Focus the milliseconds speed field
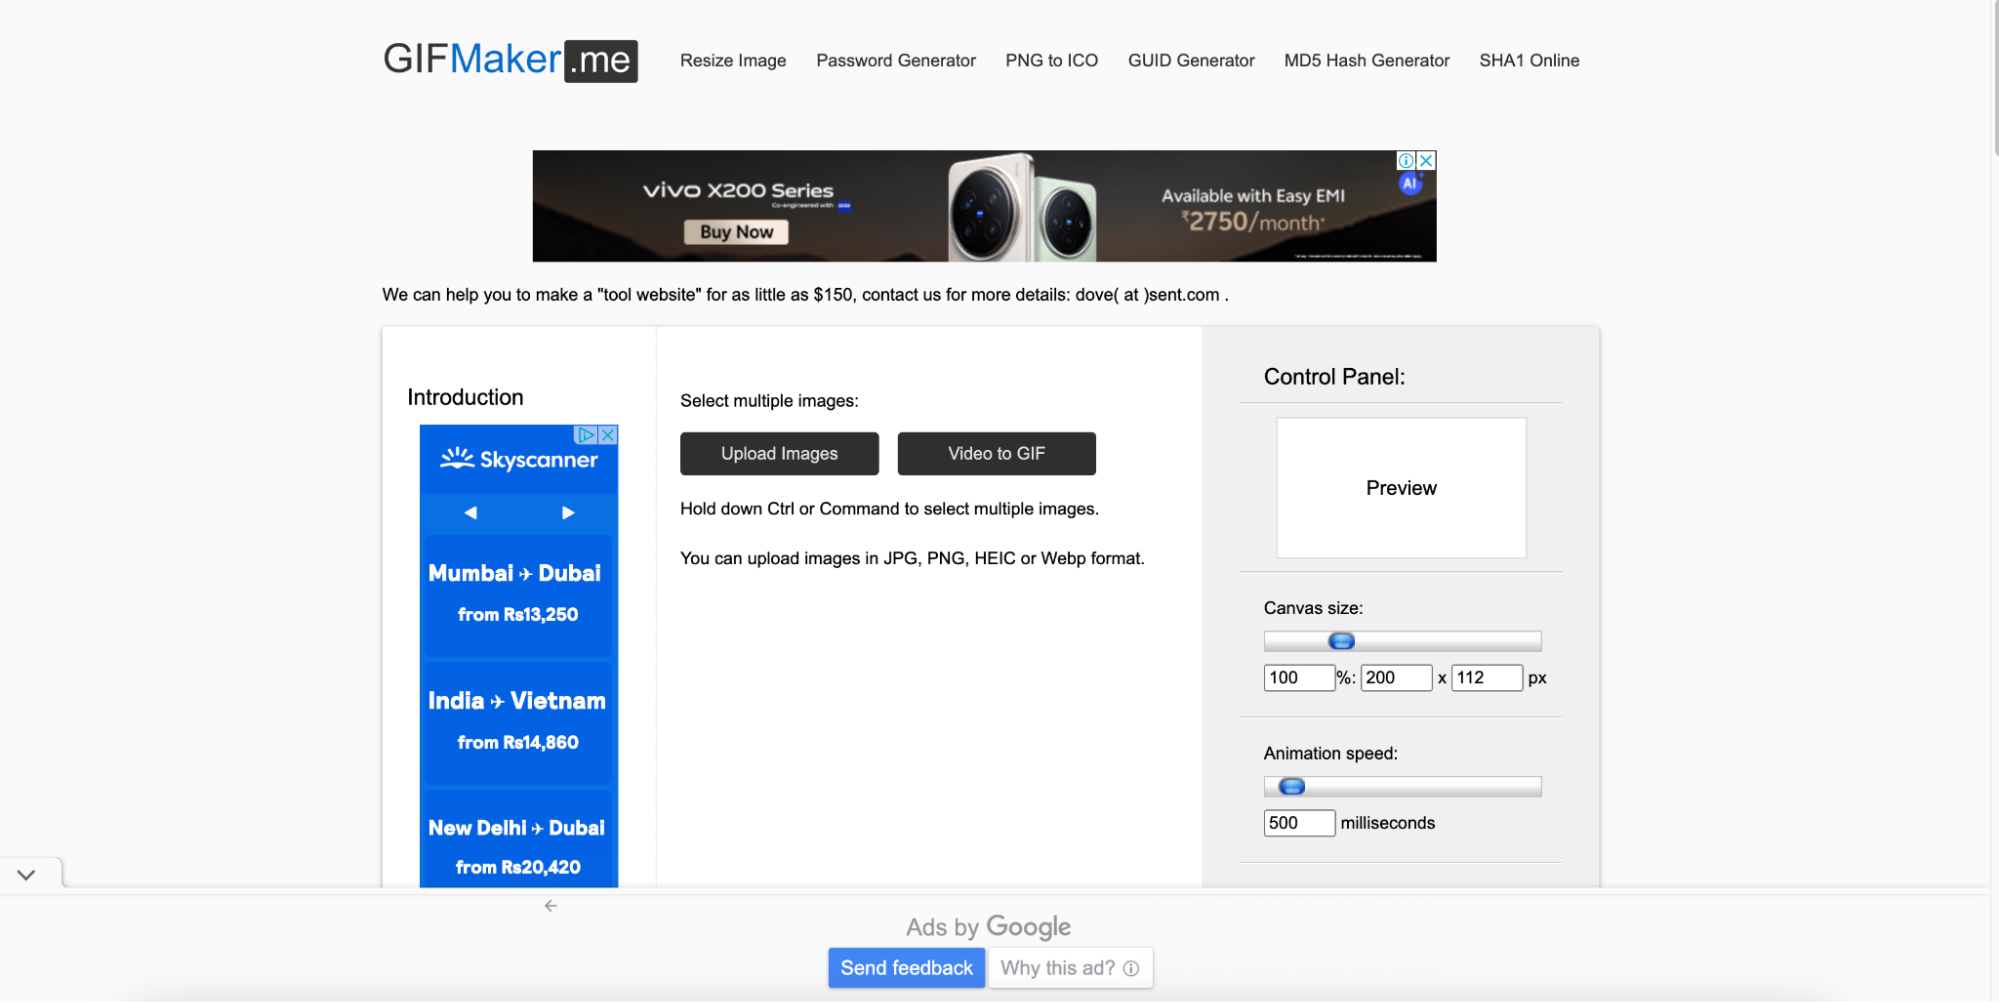This screenshot has height=1003, width=1999. click(1299, 823)
